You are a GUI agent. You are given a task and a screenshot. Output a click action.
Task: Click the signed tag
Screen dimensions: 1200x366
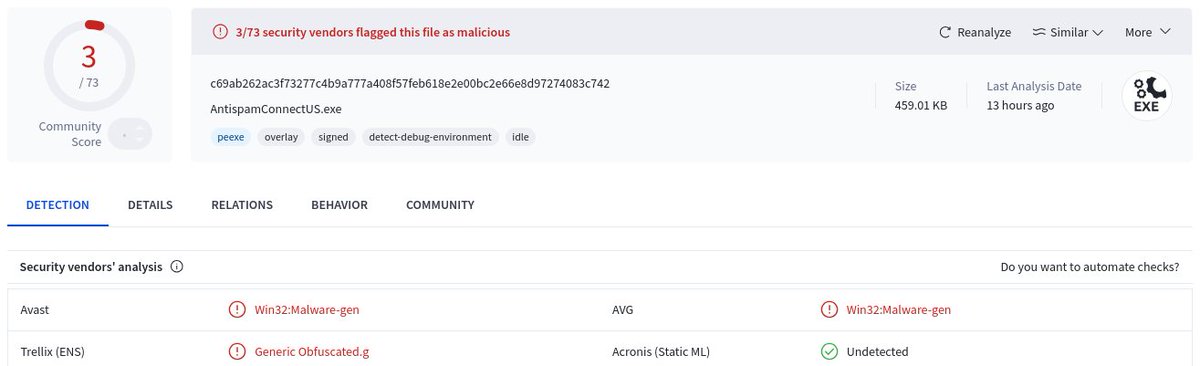point(333,137)
